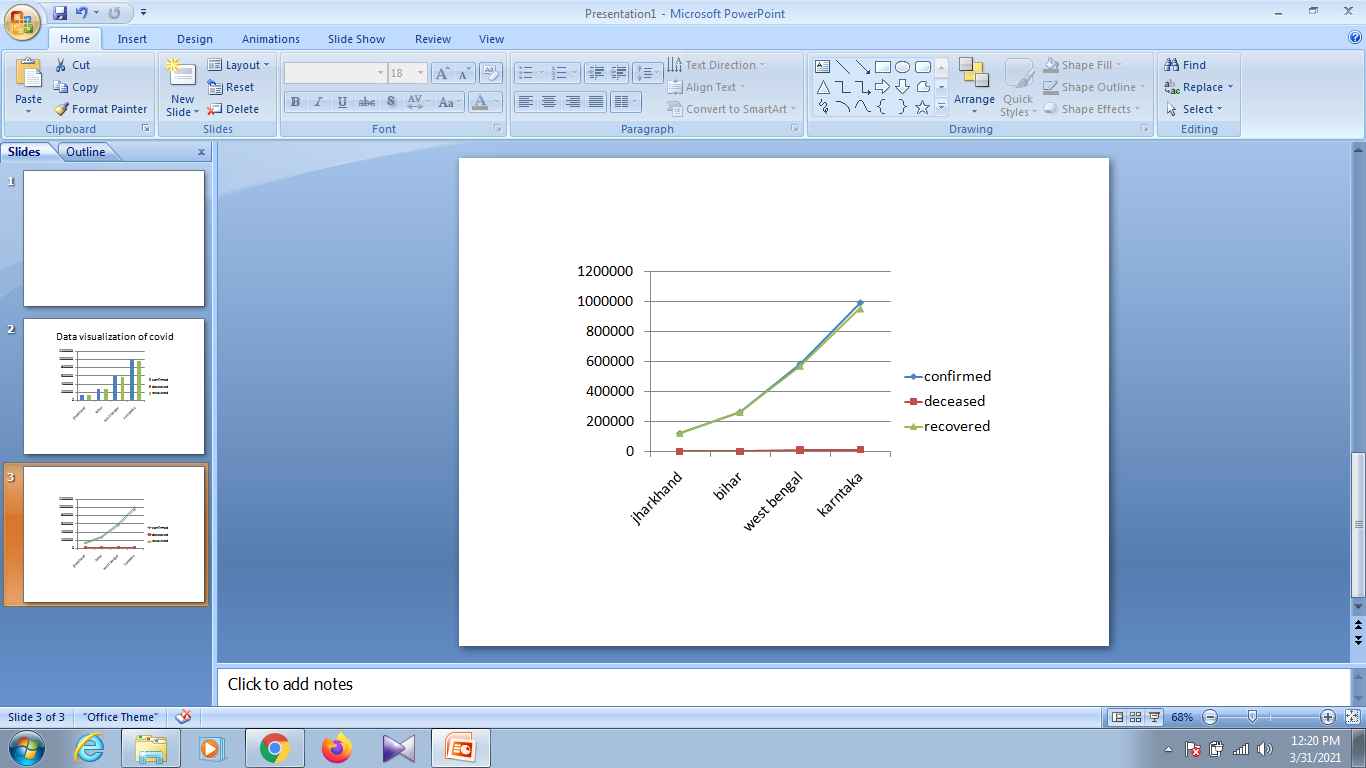Image resolution: width=1366 pixels, height=768 pixels.
Task: Toggle Underline formatting
Action: point(343,102)
